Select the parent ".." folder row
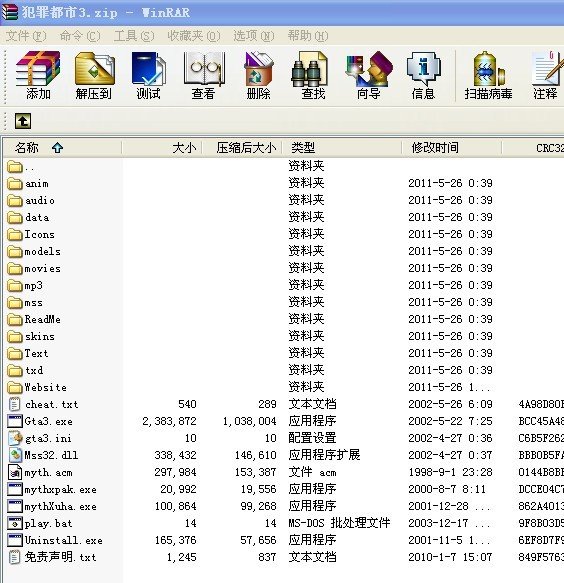The image size is (564, 583). pyautogui.click(x=21, y=167)
